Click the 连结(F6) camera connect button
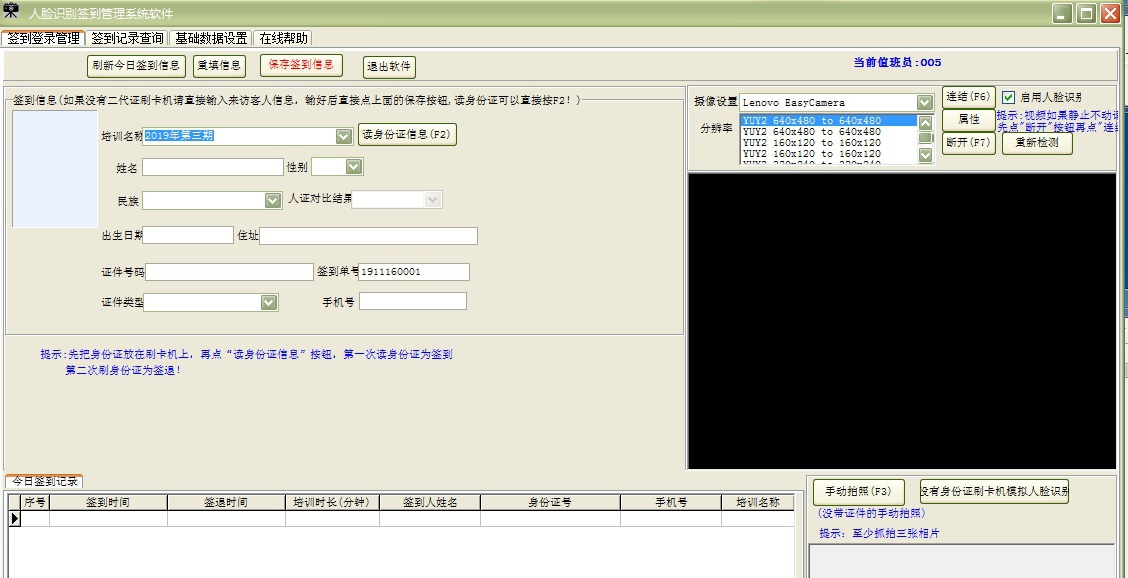This screenshot has height=578, width=1128. [x=967, y=97]
